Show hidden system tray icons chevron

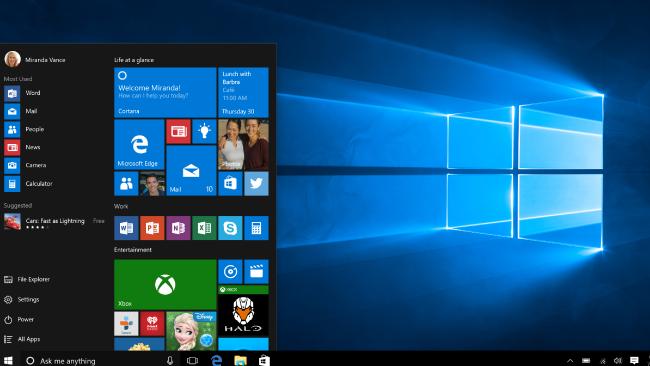click(570, 361)
